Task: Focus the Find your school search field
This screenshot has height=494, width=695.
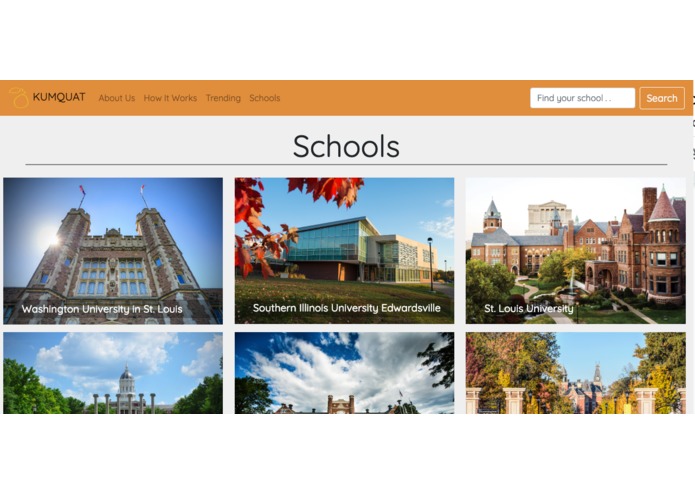Action: 582,98
